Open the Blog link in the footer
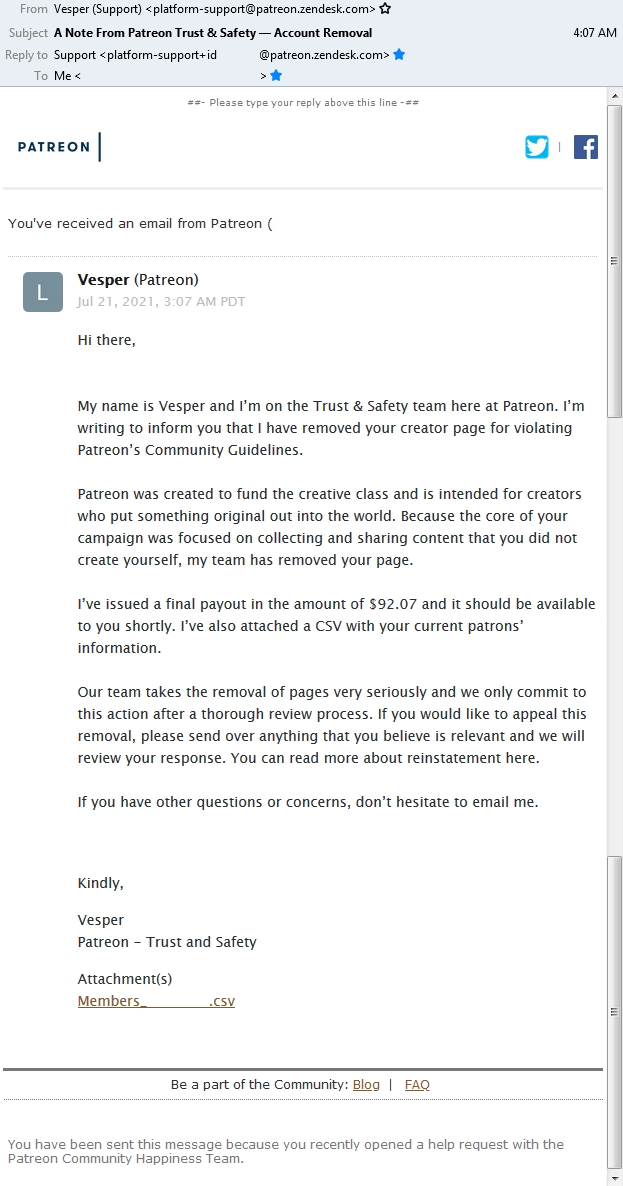 [366, 1085]
